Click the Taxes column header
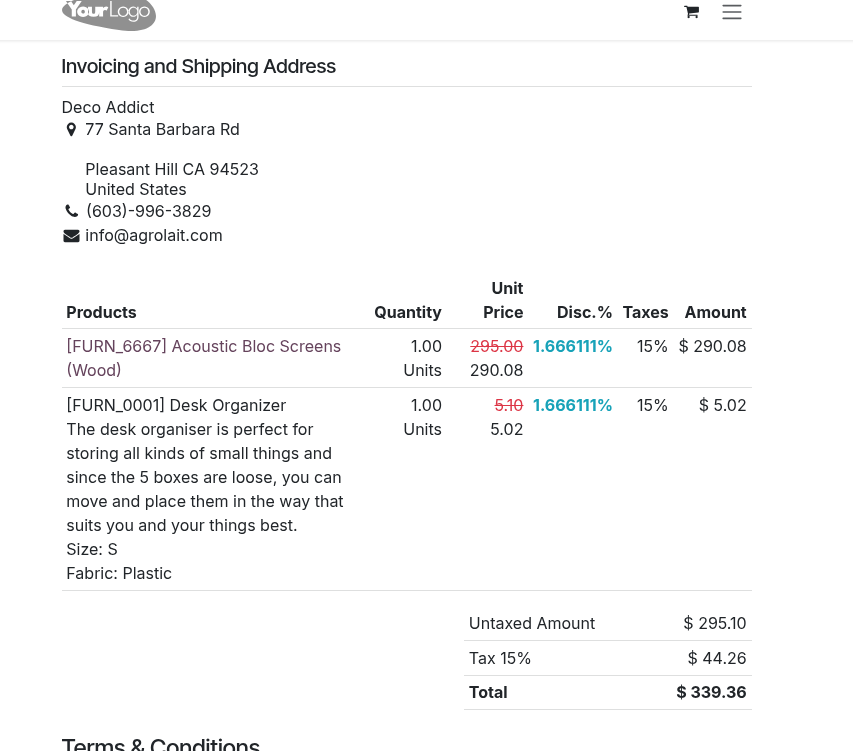Viewport: 853px width, 751px height. pyautogui.click(x=645, y=312)
